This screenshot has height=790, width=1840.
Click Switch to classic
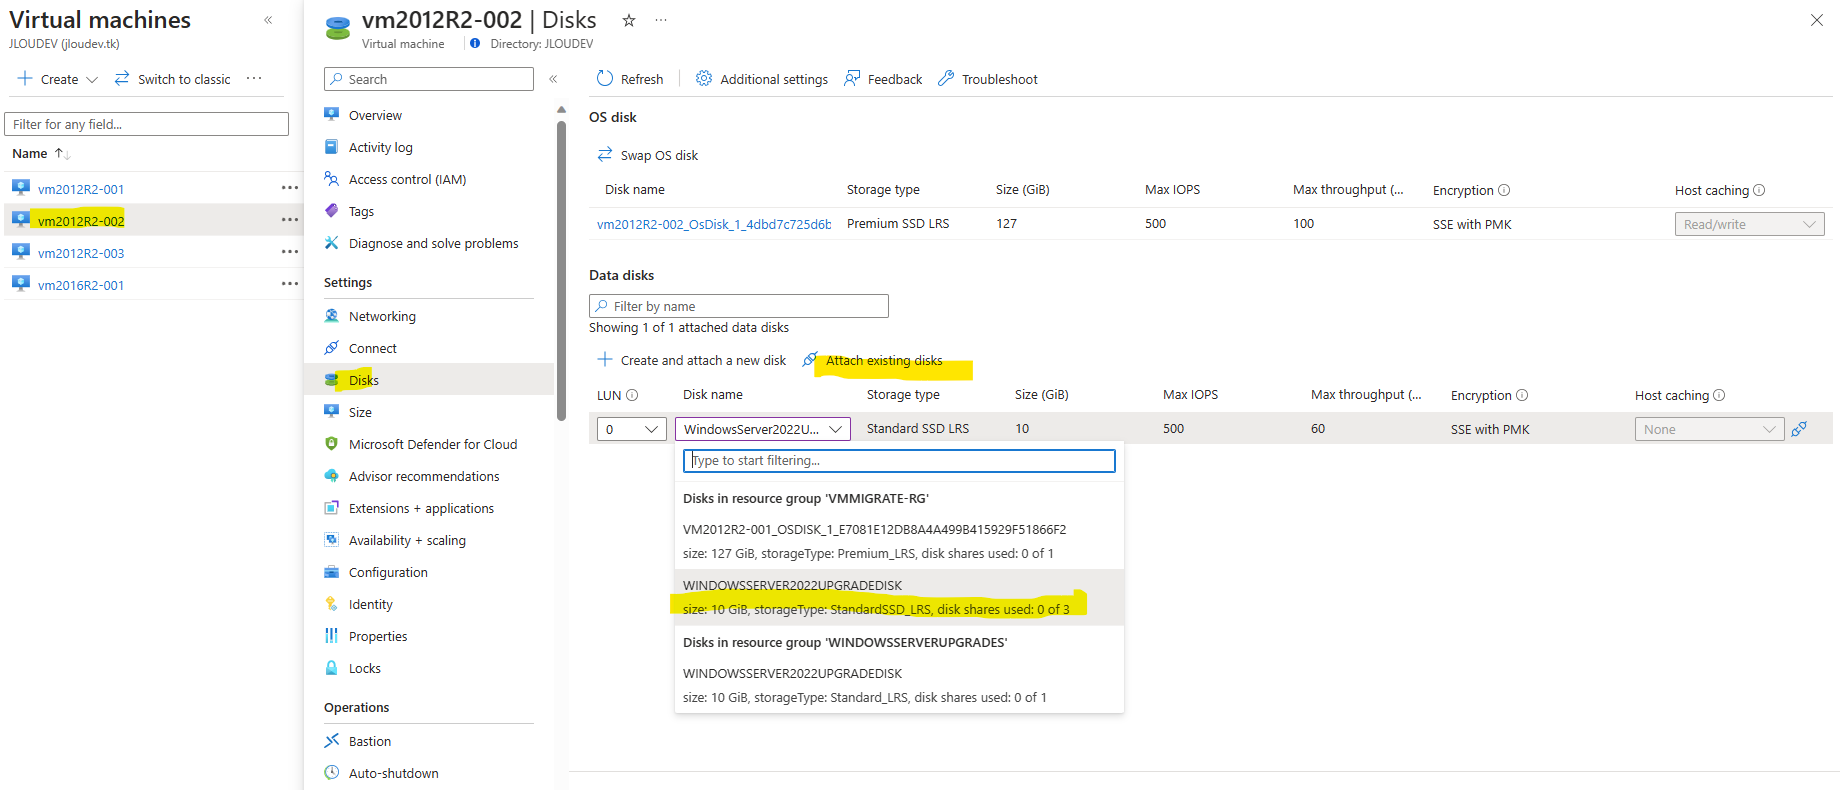tap(172, 79)
